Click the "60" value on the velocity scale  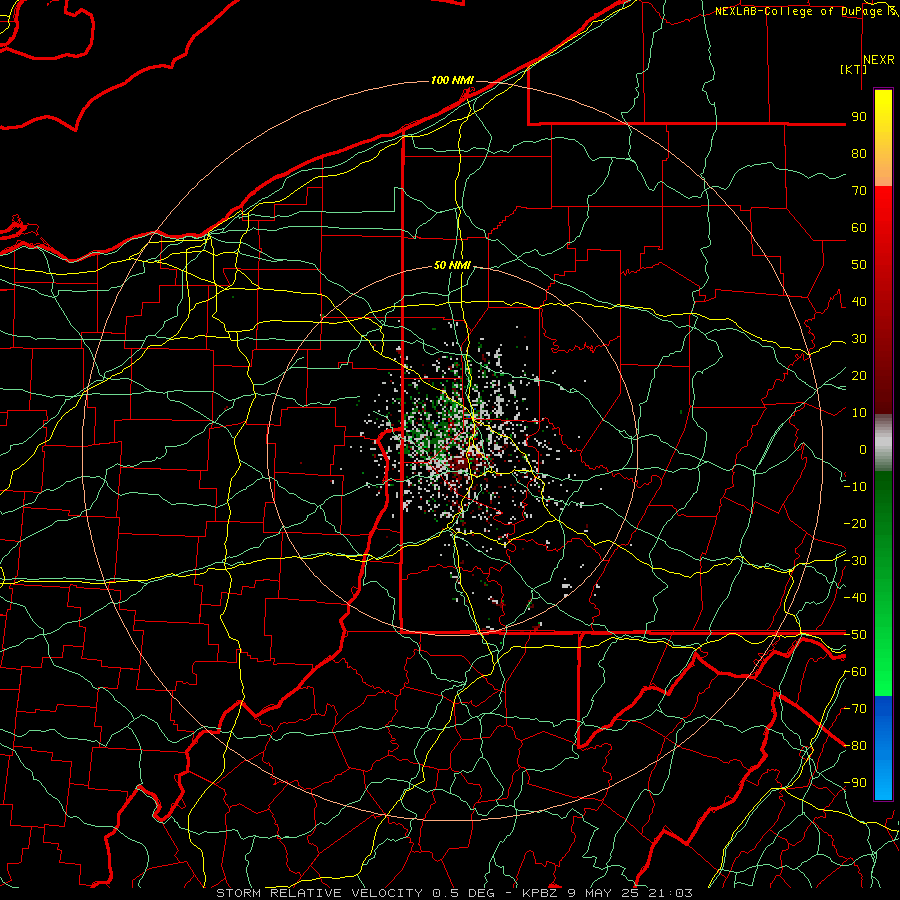click(859, 228)
